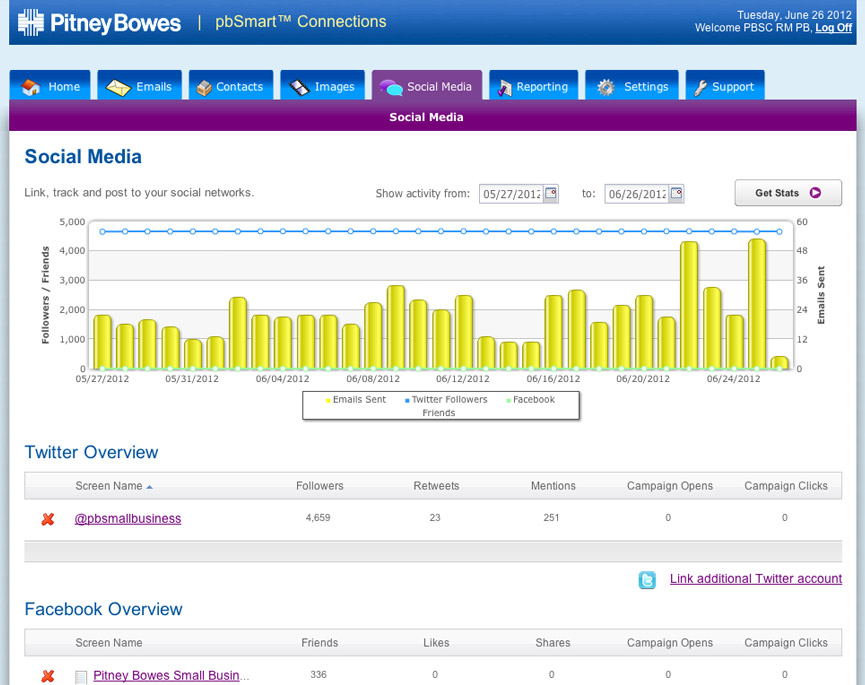The width and height of the screenshot is (865, 685).
Task: Click Link additional Twitter account
Action: click(x=756, y=579)
